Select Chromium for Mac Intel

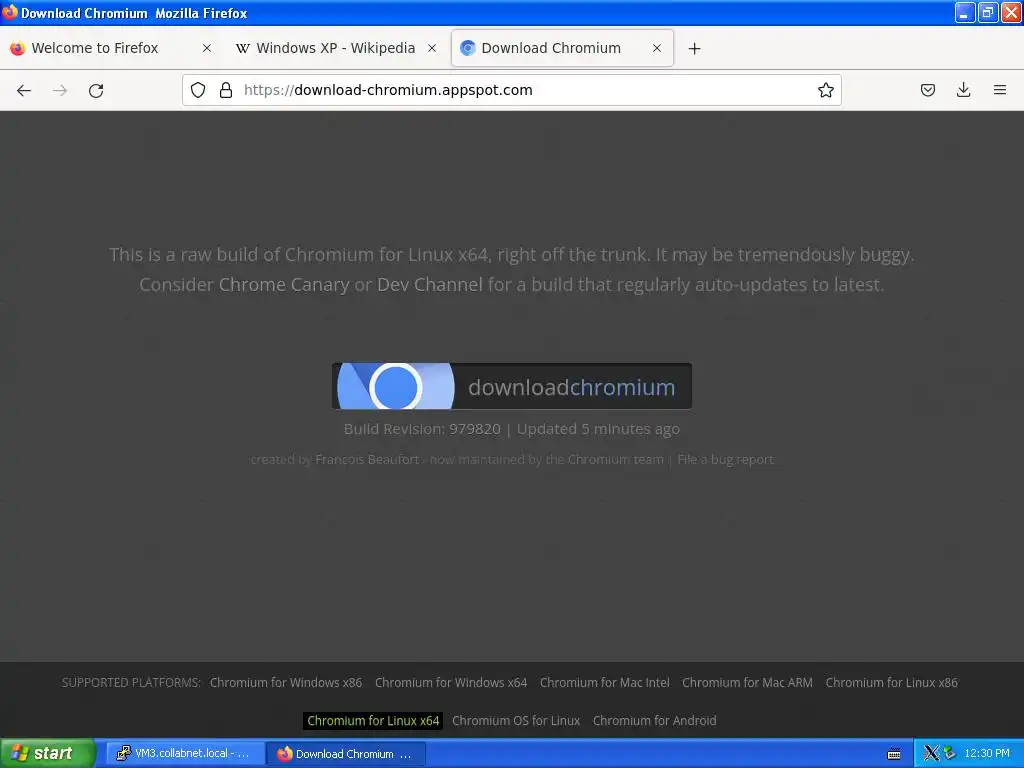tap(605, 682)
